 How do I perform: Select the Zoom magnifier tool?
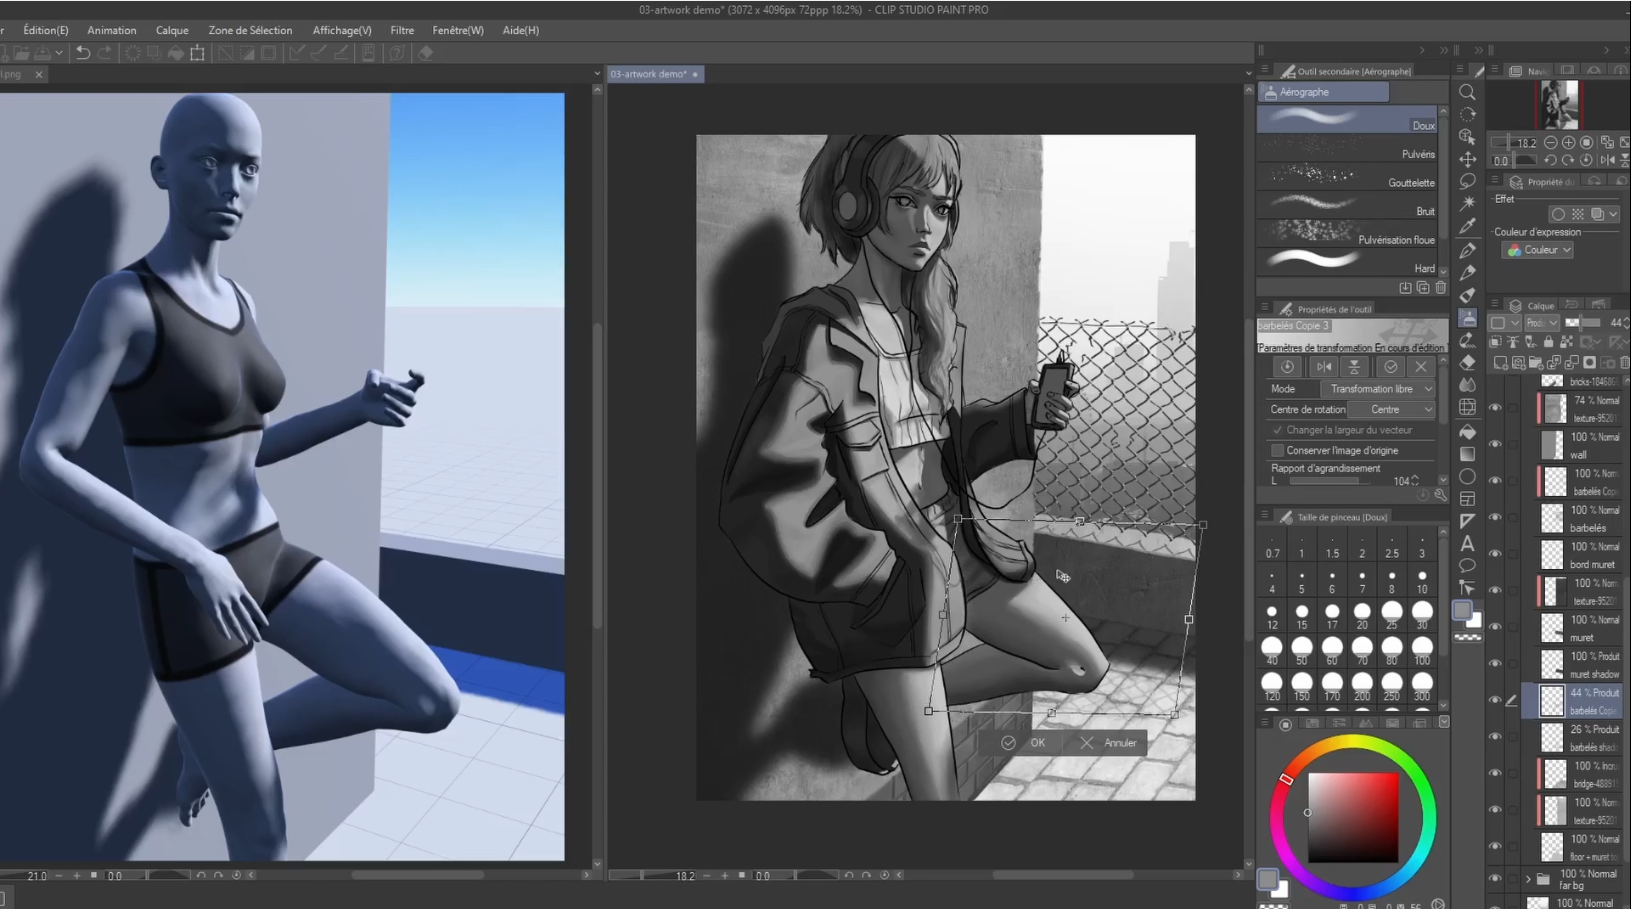pos(1467,92)
